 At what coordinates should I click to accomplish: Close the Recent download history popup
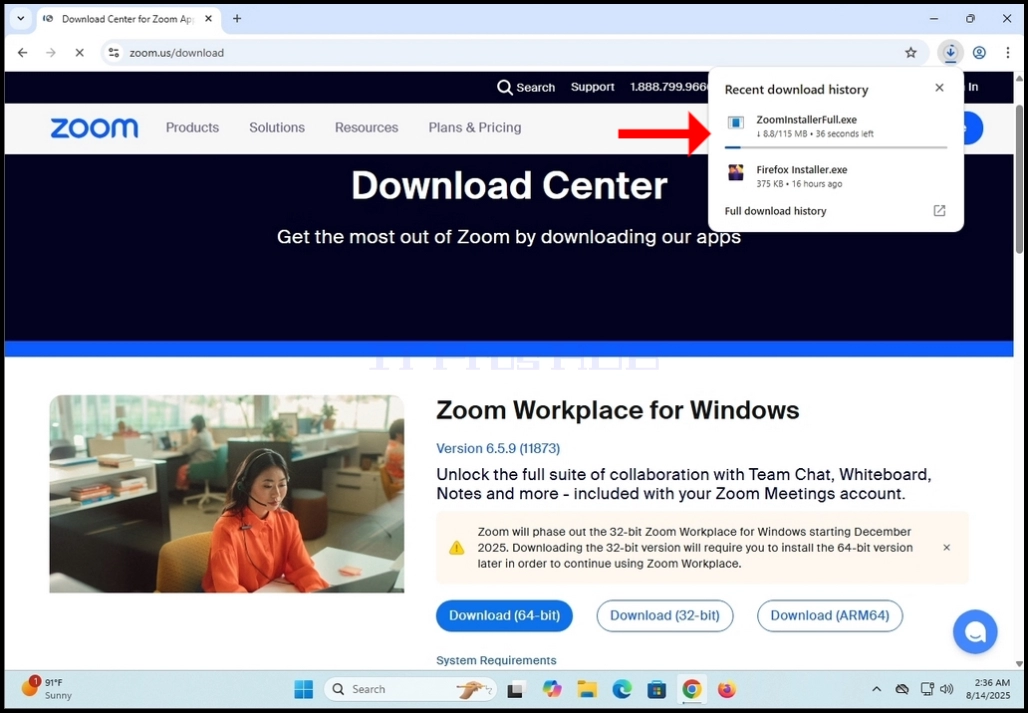pos(939,88)
